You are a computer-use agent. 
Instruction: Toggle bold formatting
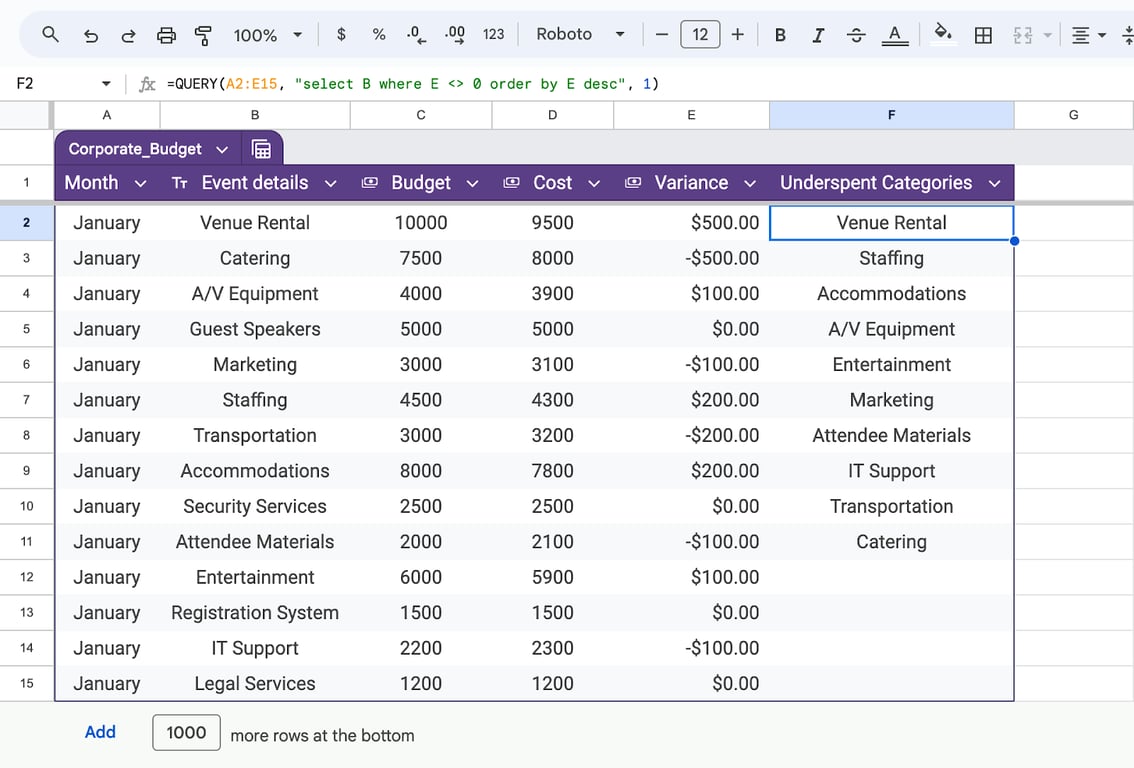[780, 35]
